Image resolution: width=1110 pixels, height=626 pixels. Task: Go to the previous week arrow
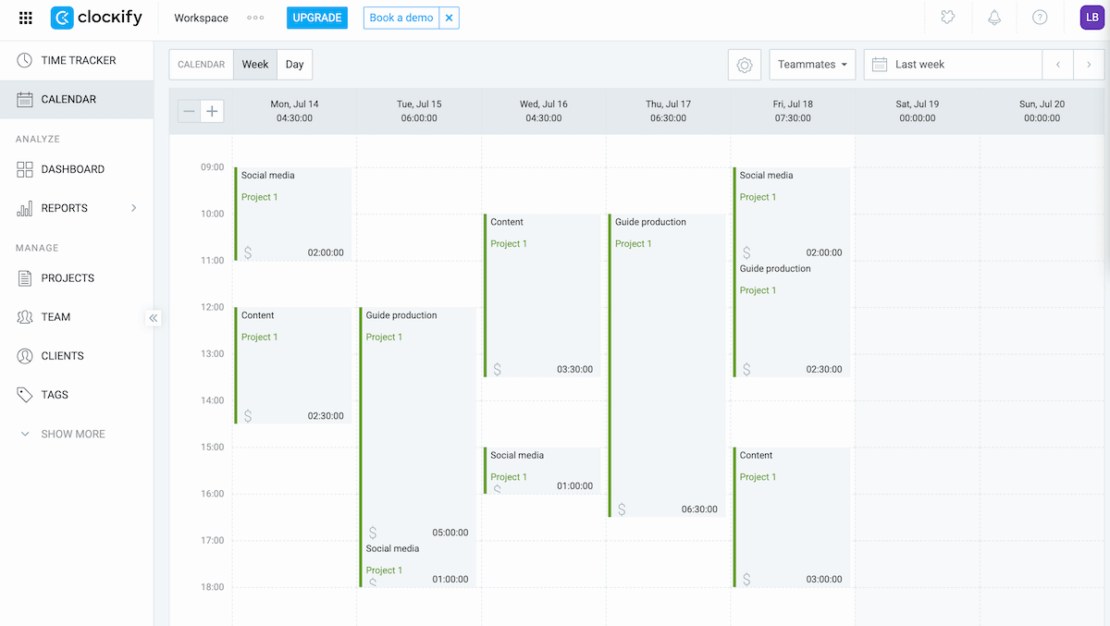pyautogui.click(x=1058, y=65)
